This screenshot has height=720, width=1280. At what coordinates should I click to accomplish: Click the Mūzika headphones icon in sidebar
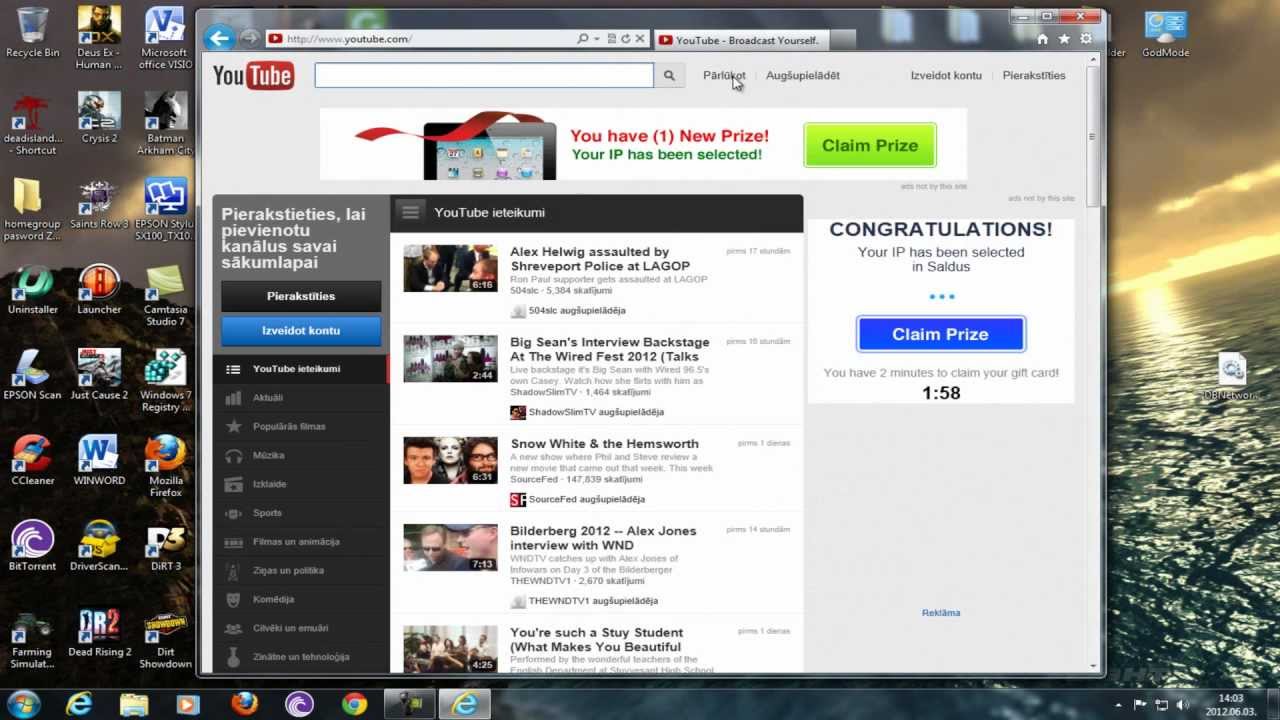point(233,456)
